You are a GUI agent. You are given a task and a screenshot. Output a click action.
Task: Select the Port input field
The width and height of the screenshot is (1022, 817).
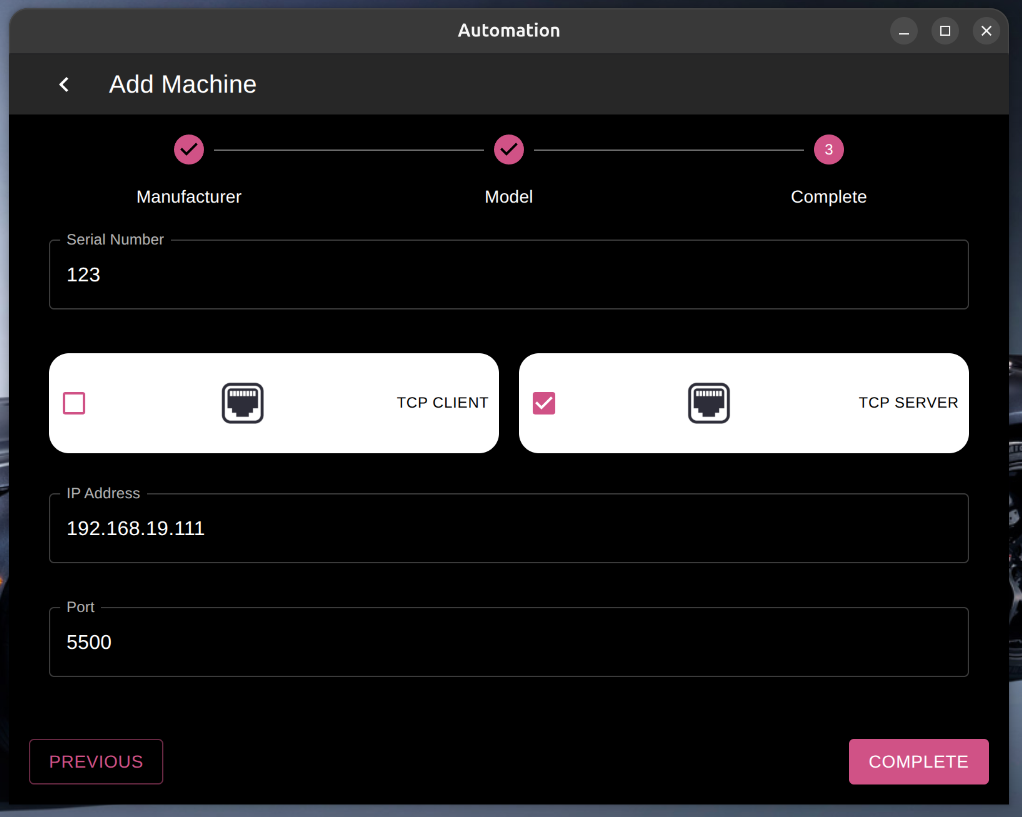509,642
